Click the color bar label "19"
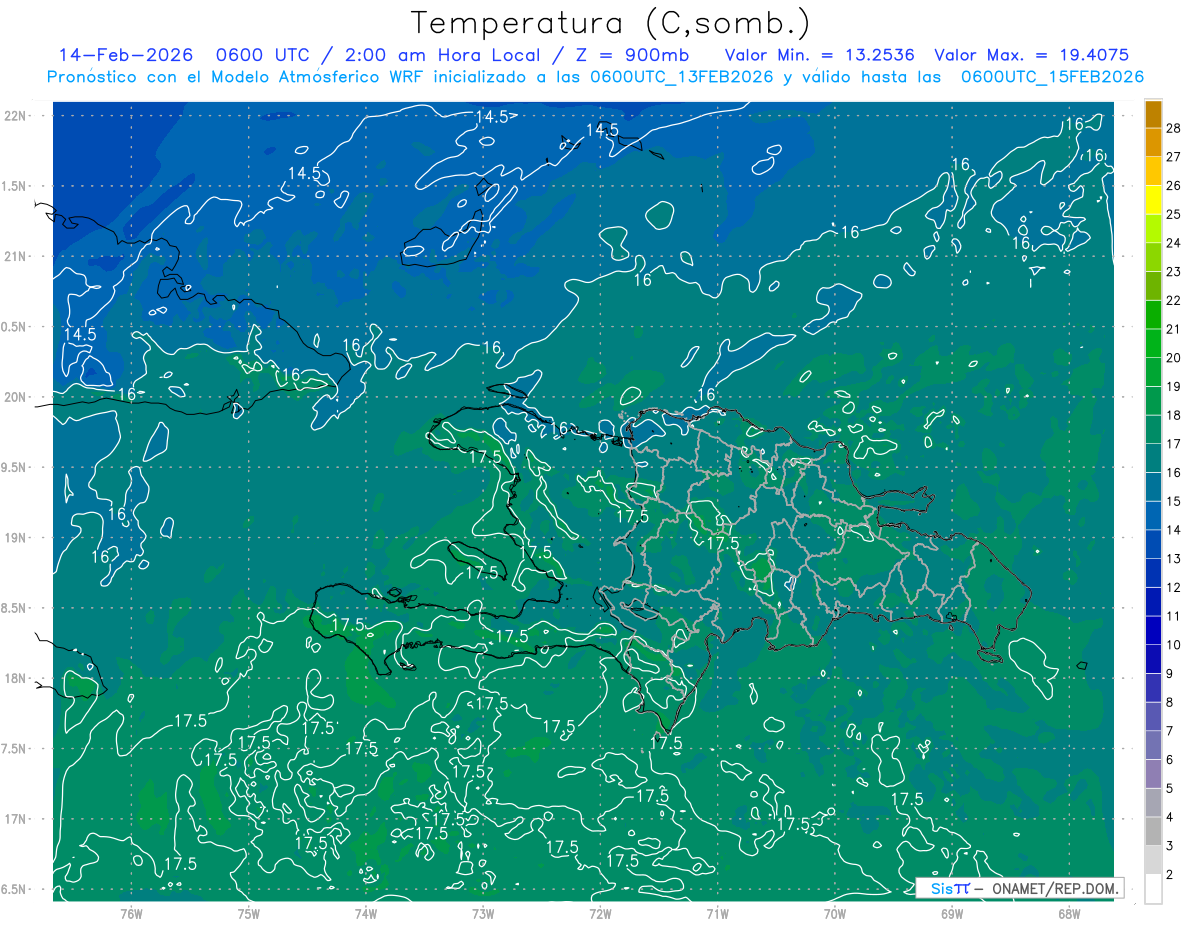The width and height of the screenshot is (1200, 927). coord(1174,387)
